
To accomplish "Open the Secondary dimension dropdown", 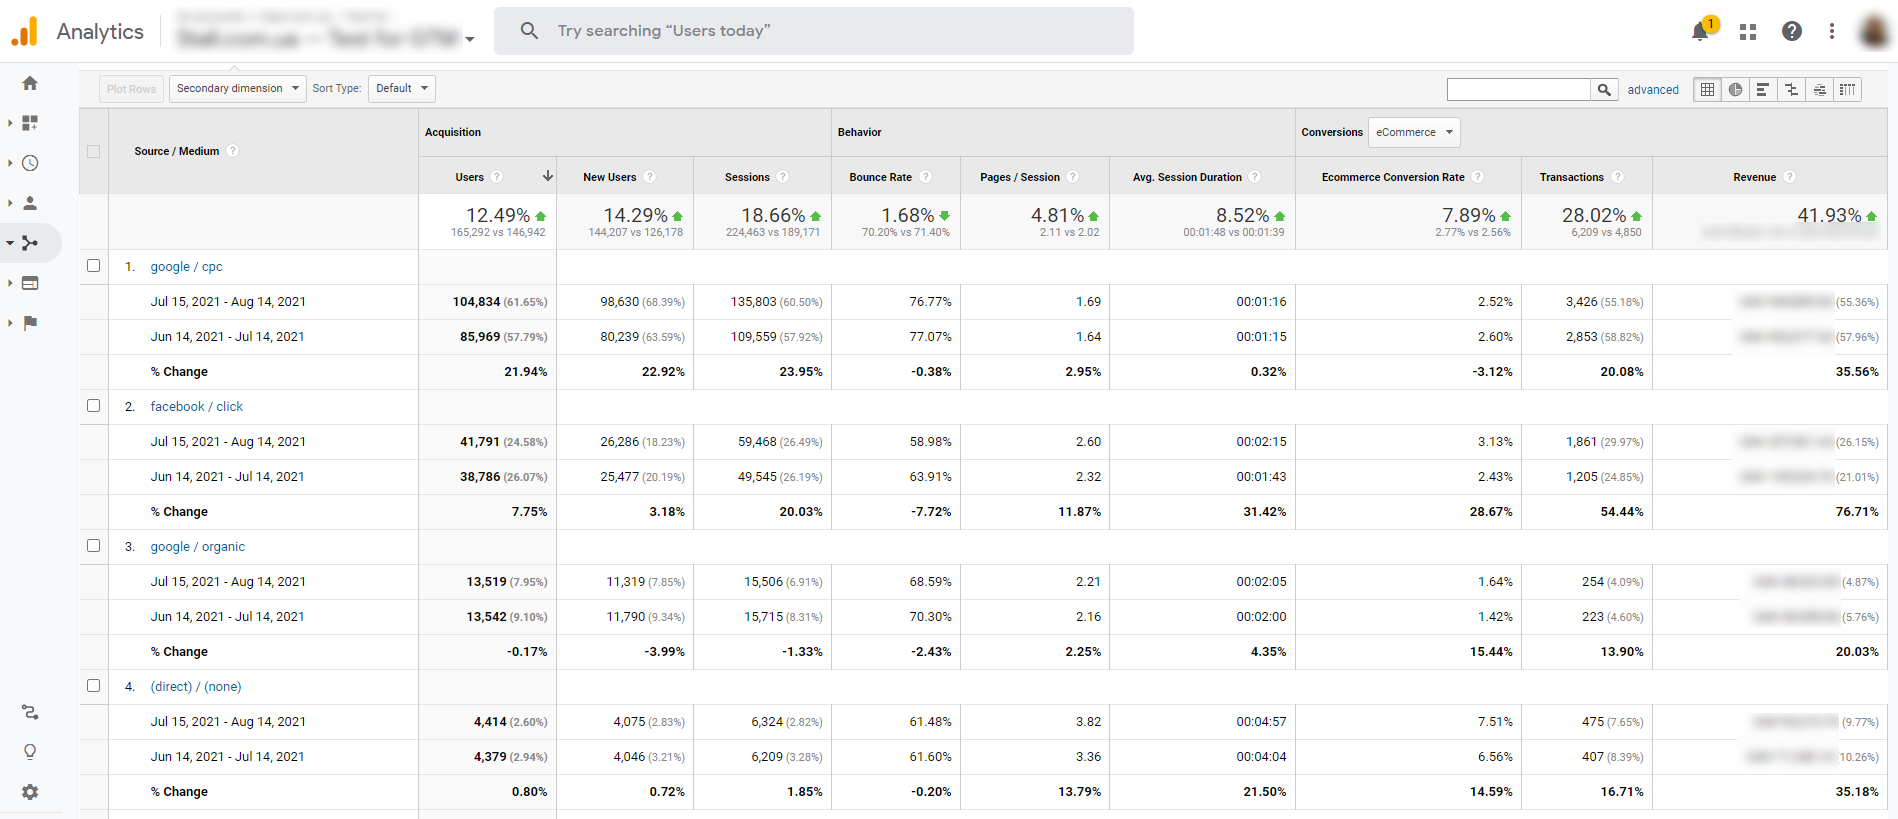I will click(x=237, y=88).
